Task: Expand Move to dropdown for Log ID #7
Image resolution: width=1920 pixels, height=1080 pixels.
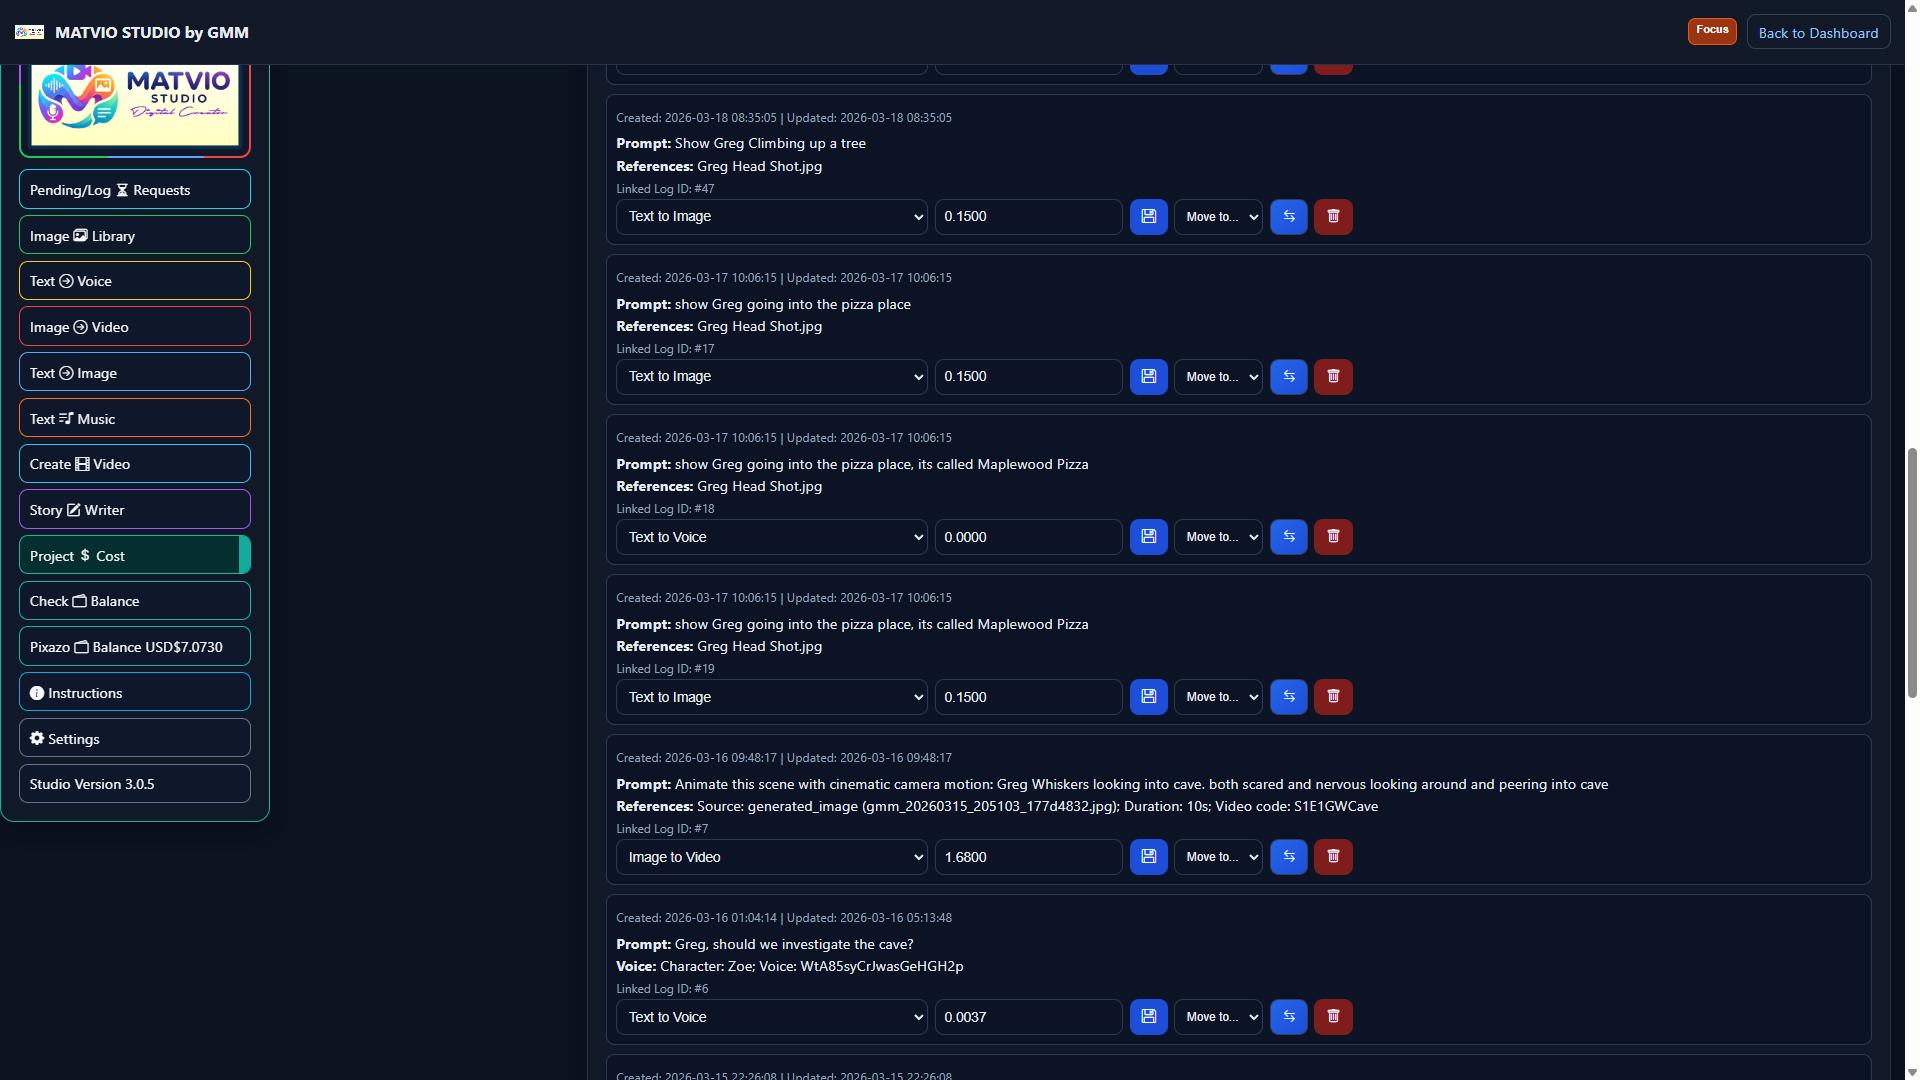Action: pos(1218,857)
